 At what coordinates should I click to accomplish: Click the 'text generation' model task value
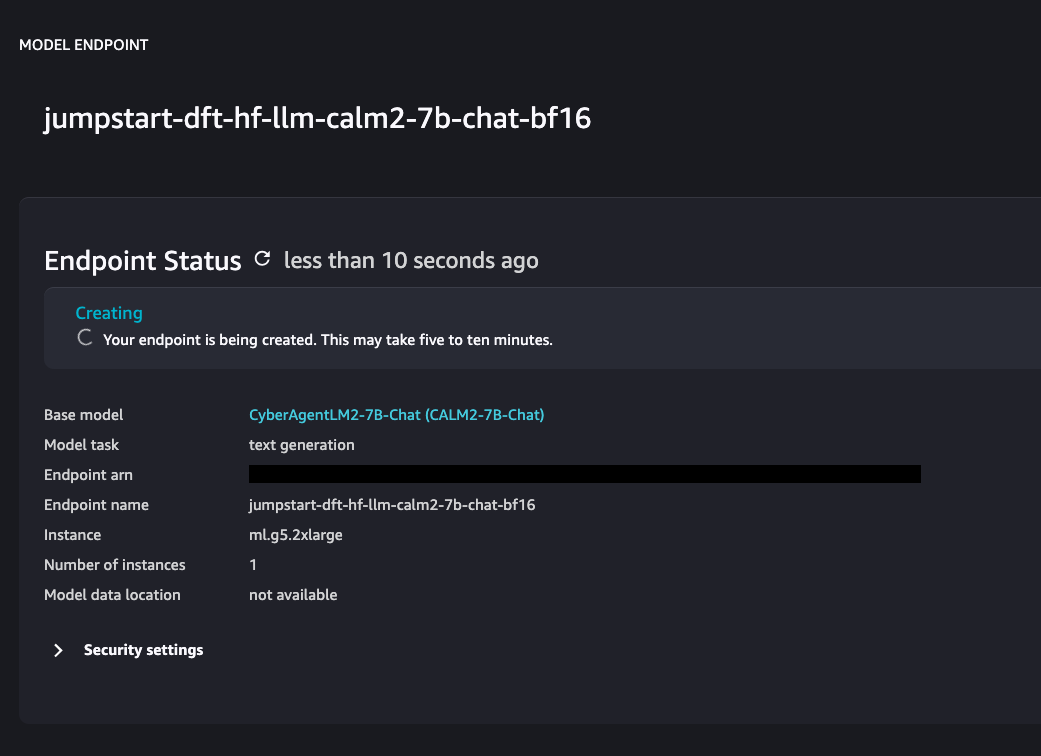pyautogui.click(x=301, y=445)
